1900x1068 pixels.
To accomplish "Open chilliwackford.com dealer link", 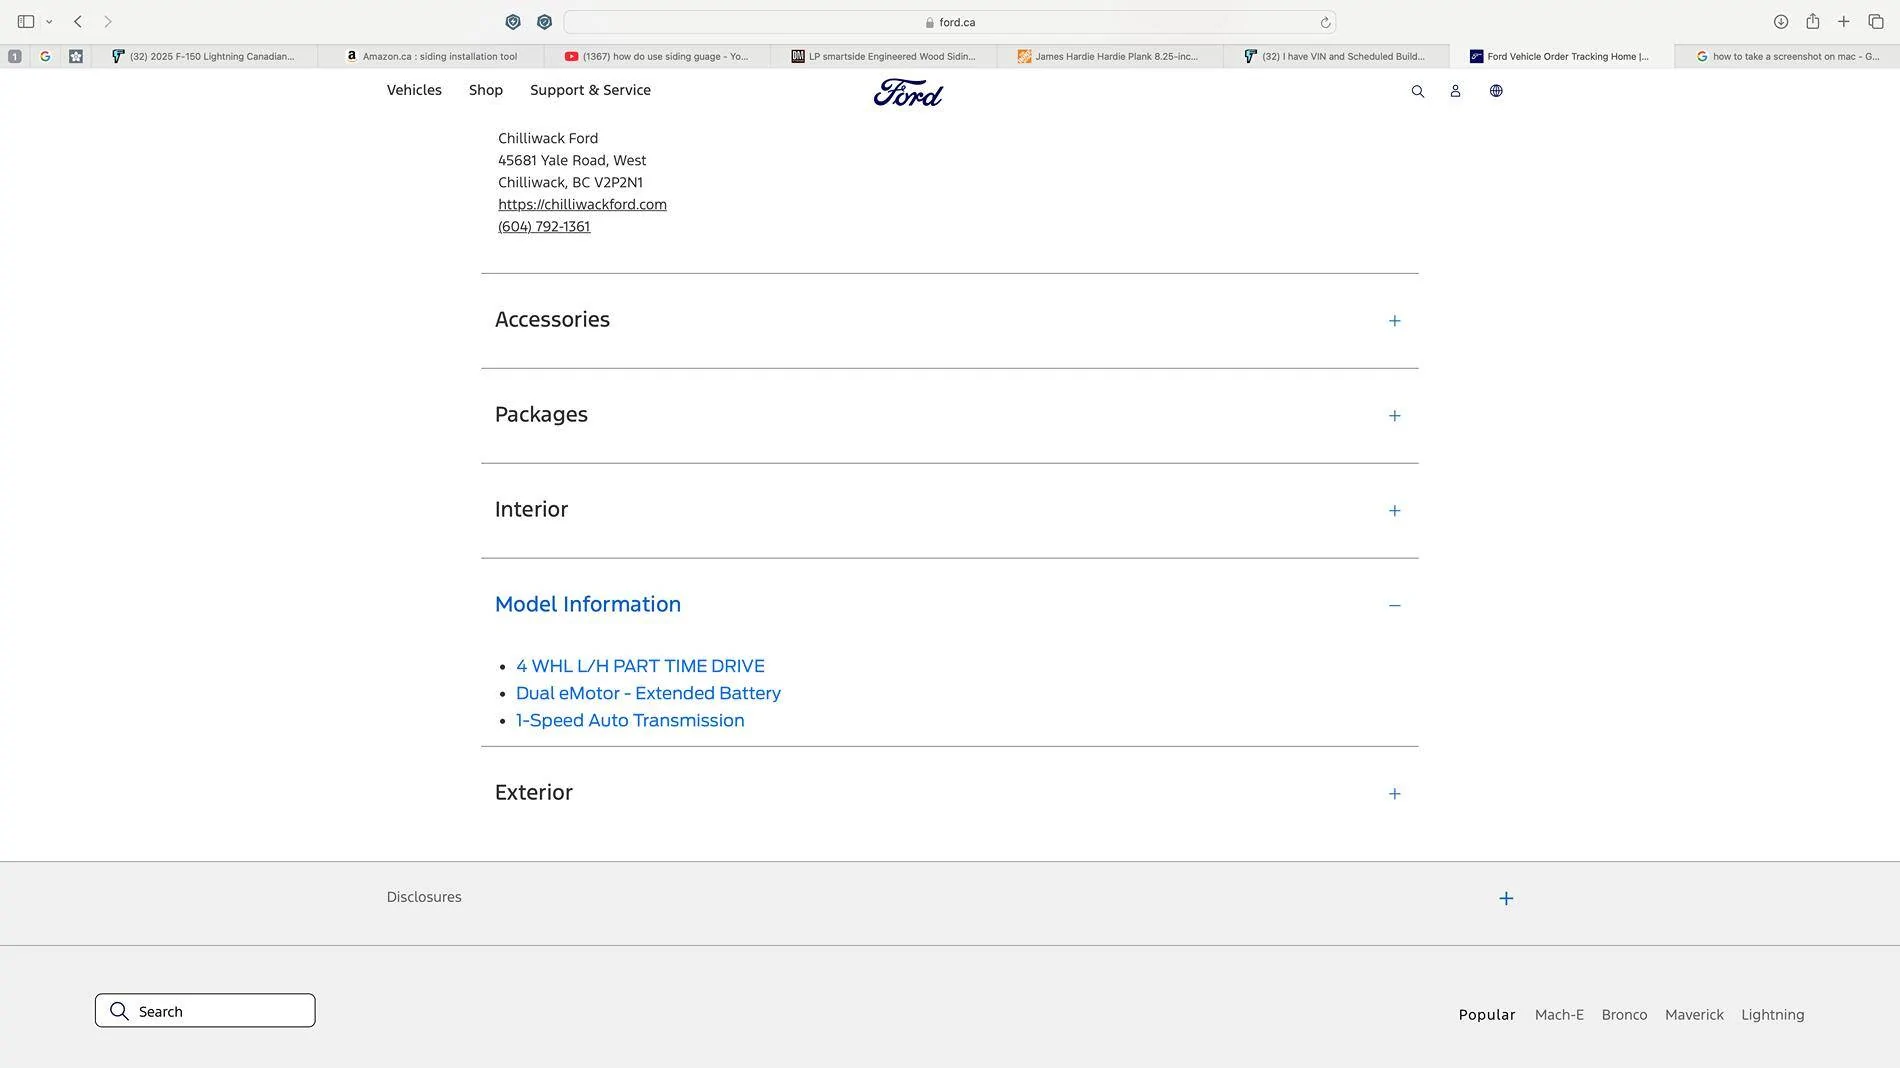I will (x=582, y=204).
